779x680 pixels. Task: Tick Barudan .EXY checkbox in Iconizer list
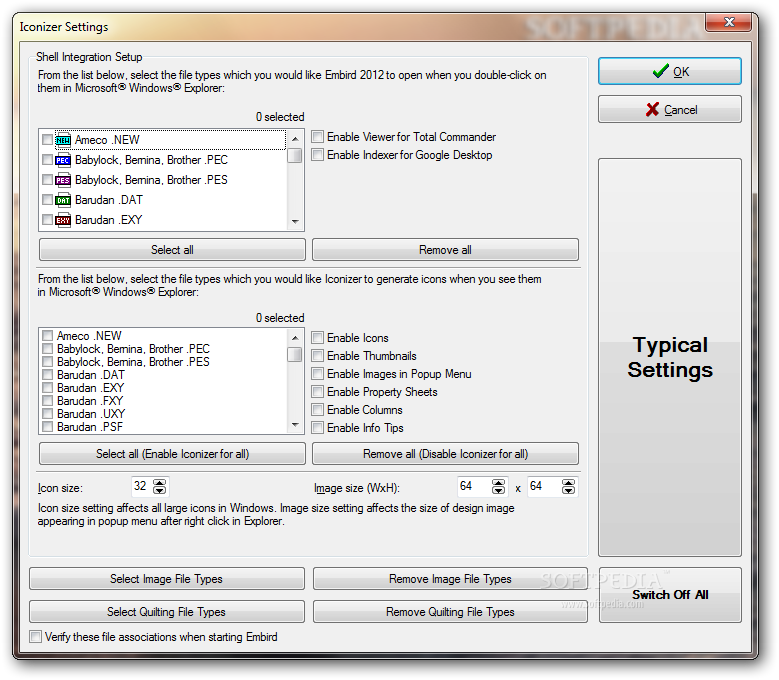48,387
